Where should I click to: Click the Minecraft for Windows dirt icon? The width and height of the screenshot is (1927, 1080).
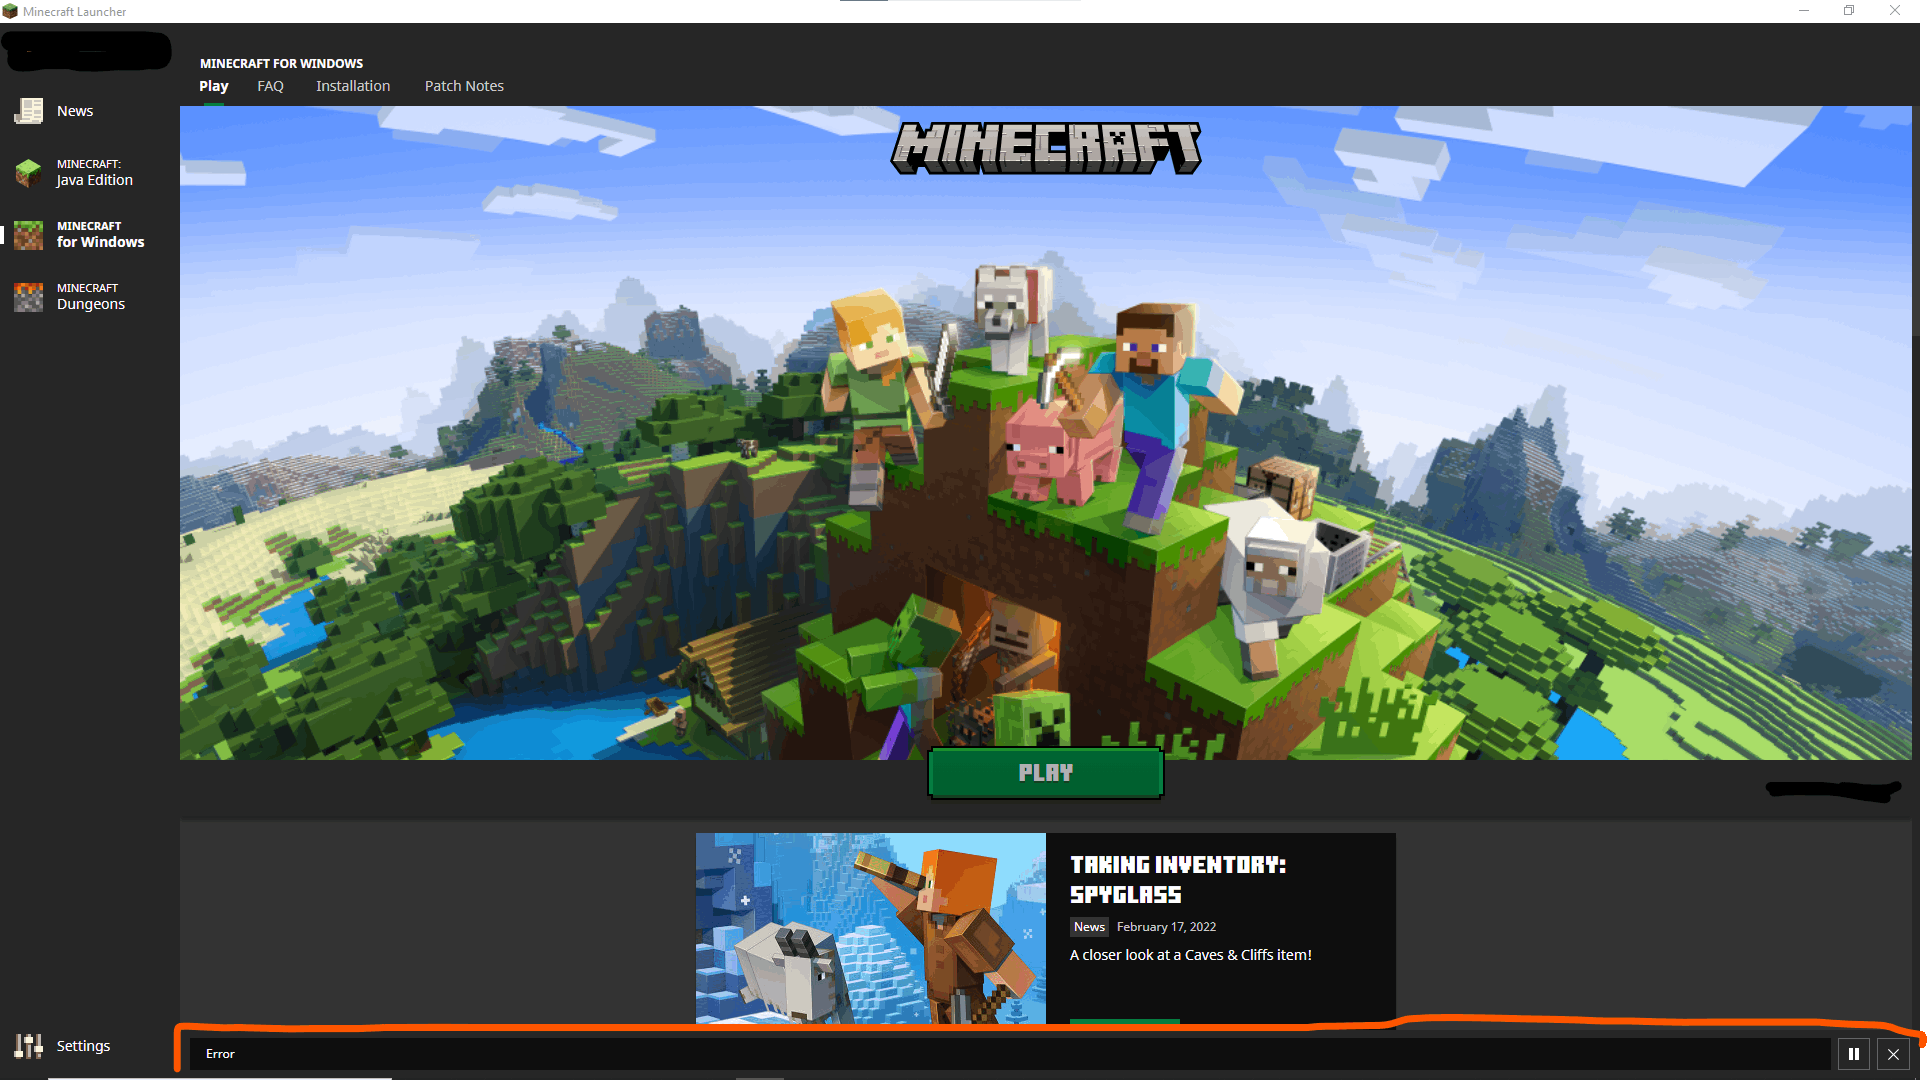tap(28, 235)
